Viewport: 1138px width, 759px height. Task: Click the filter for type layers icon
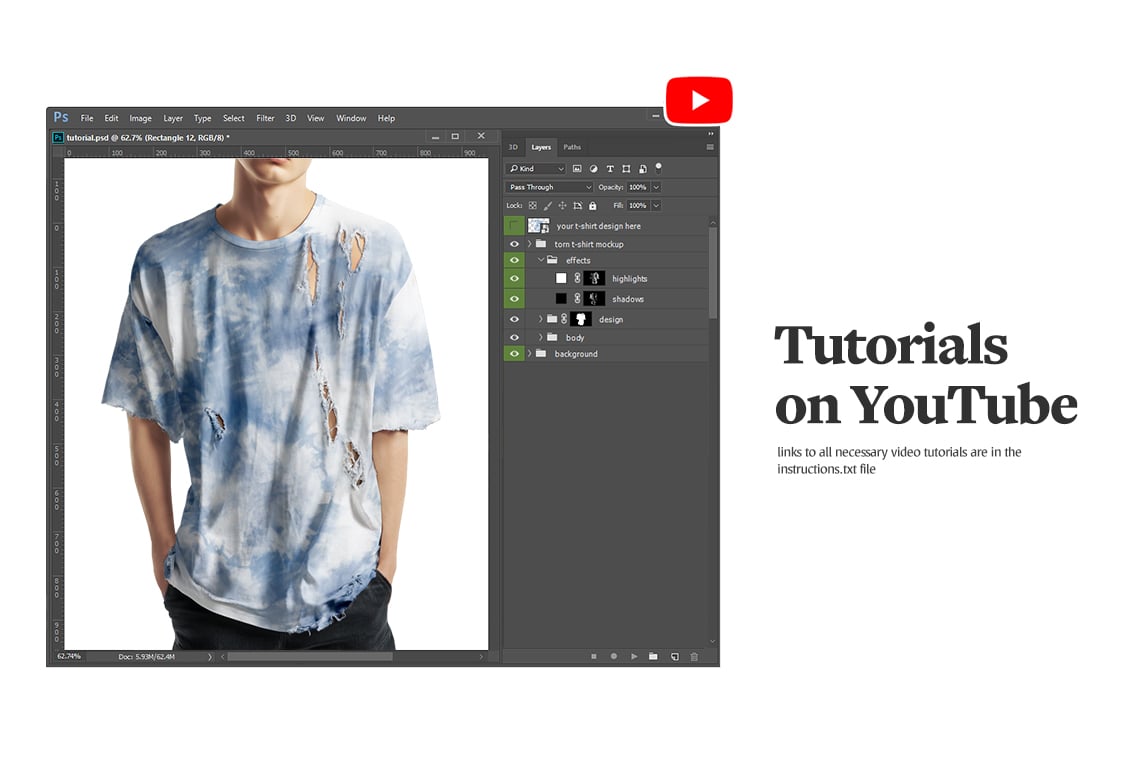[x=610, y=169]
